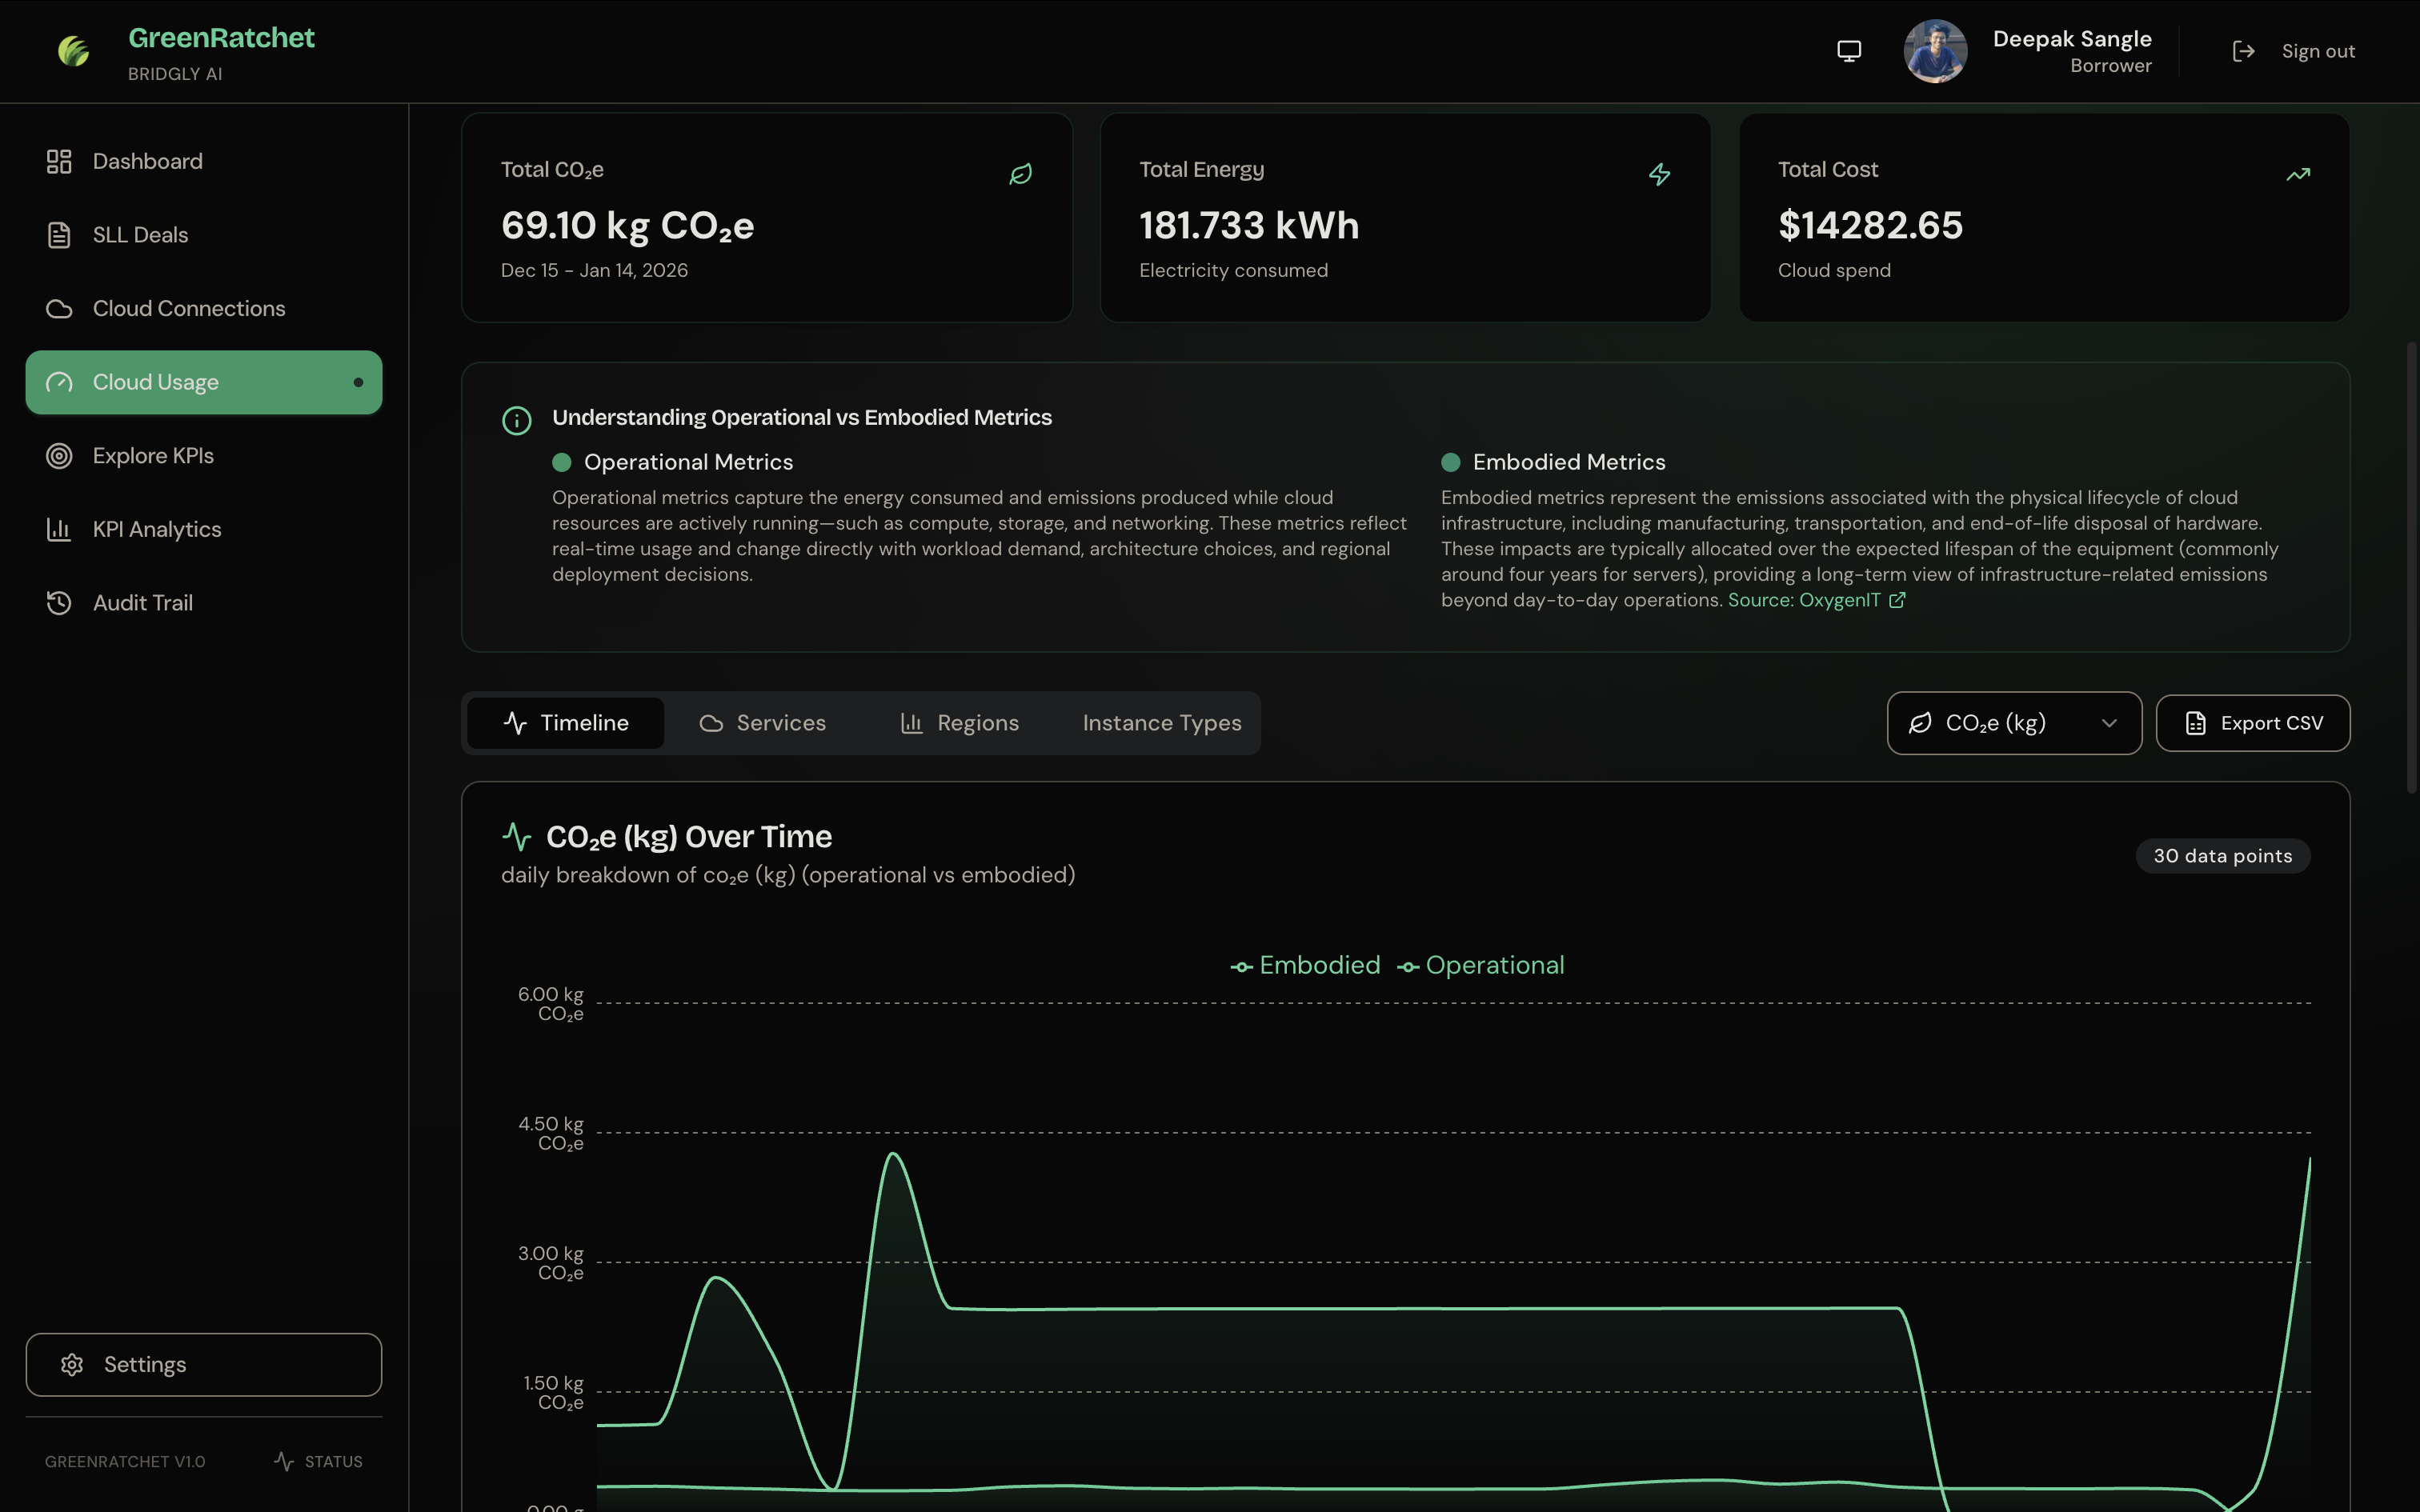Toggle the Embodied series in chart legend

coord(1305,965)
